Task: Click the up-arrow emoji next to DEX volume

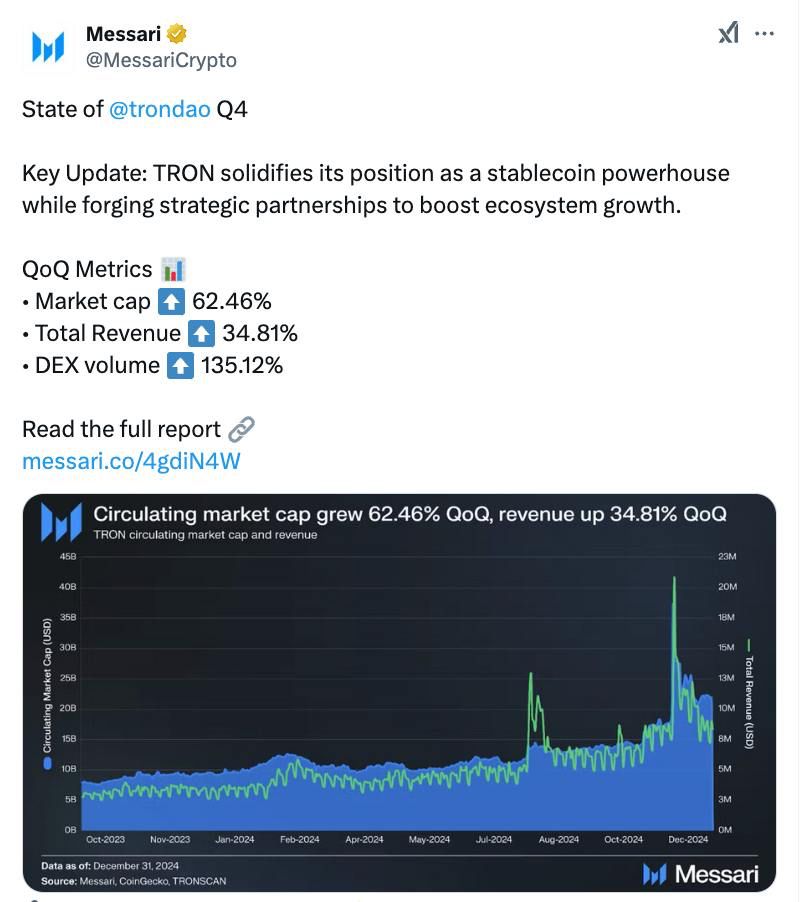Action: click(x=180, y=366)
